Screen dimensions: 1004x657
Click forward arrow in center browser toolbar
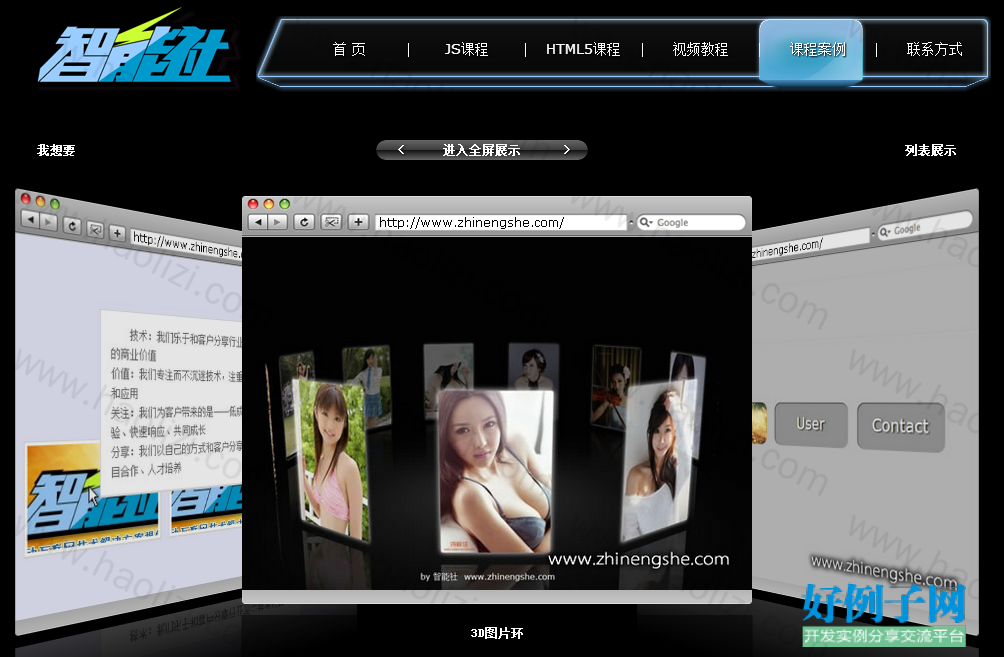[x=277, y=222]
